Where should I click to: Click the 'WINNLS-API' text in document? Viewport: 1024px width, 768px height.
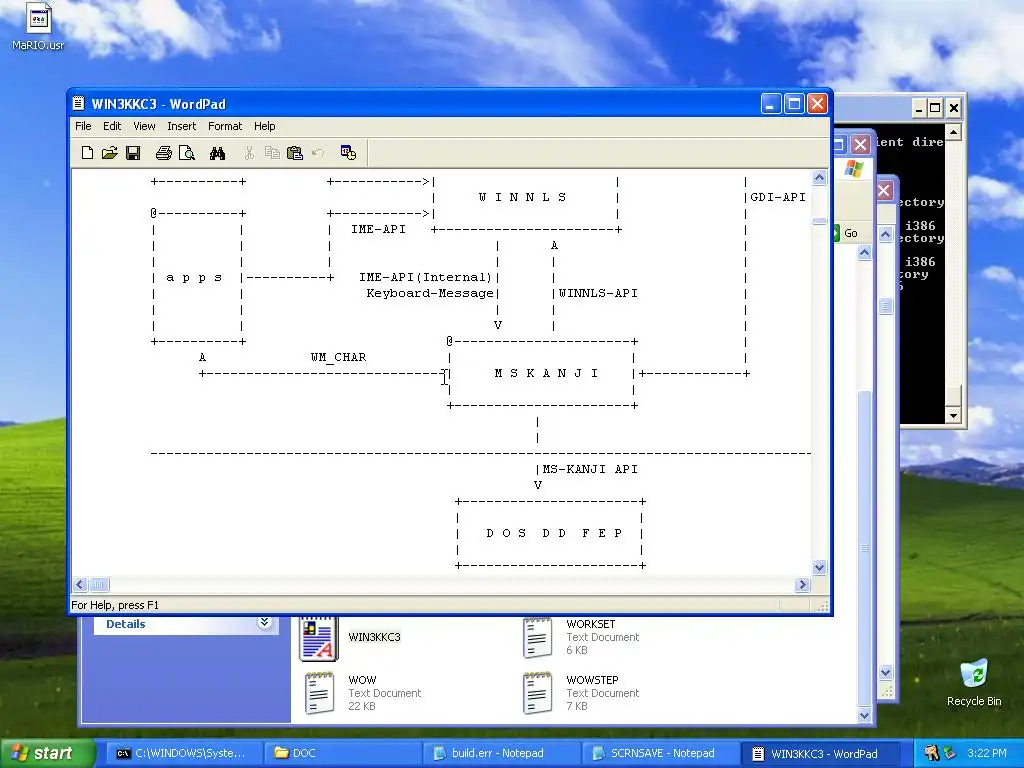click(598, 293)
